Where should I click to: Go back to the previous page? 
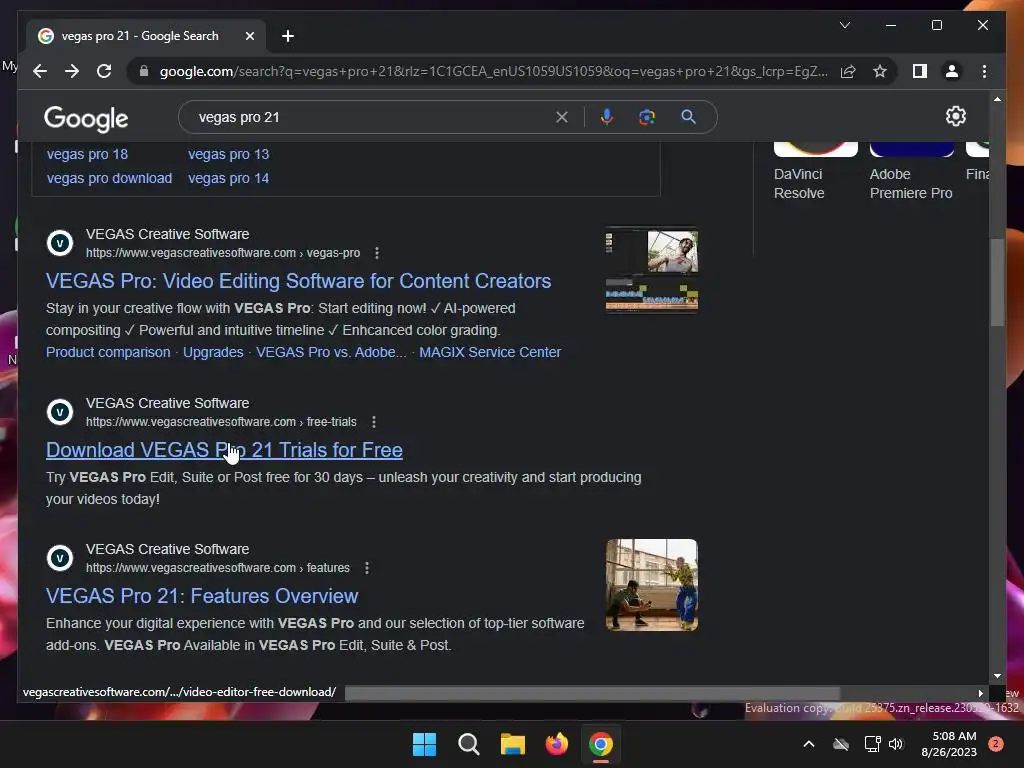[x=40, y=71]
